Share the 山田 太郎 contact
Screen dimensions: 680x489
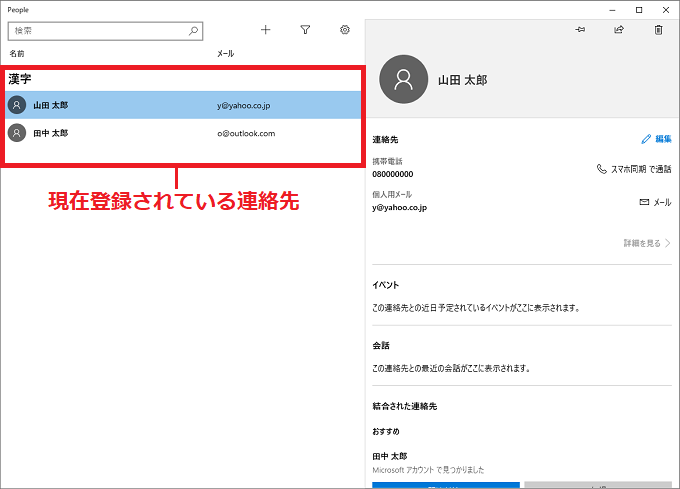click(x=619, y=29)
